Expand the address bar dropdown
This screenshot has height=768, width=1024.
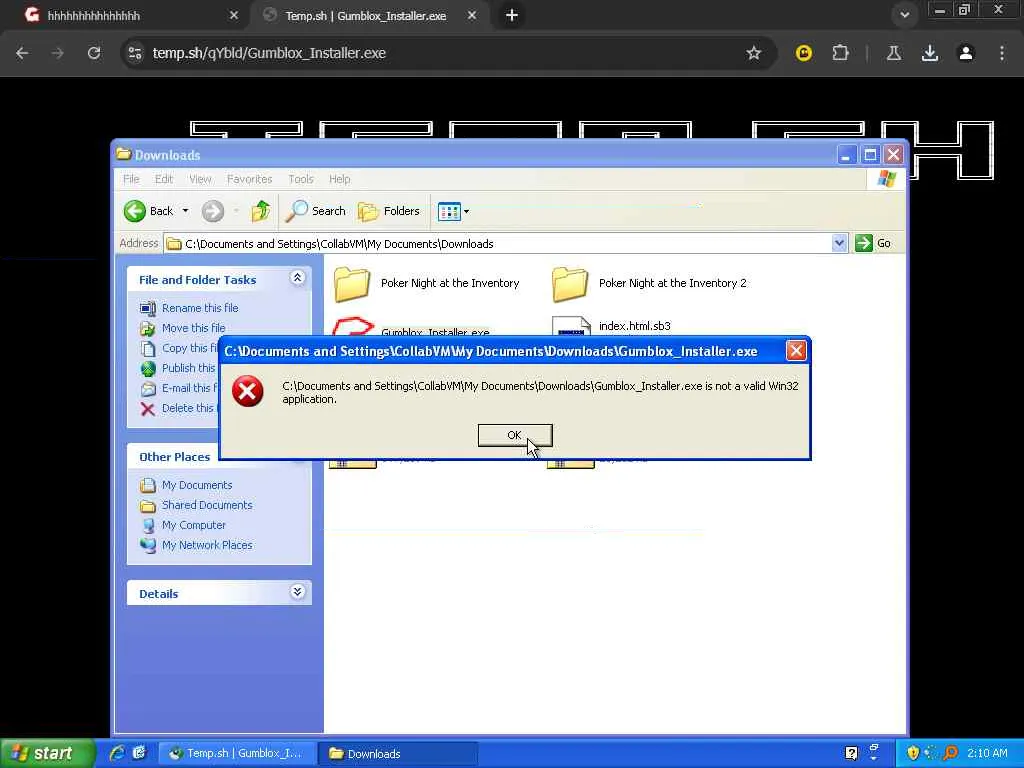(x=840, y=244)
